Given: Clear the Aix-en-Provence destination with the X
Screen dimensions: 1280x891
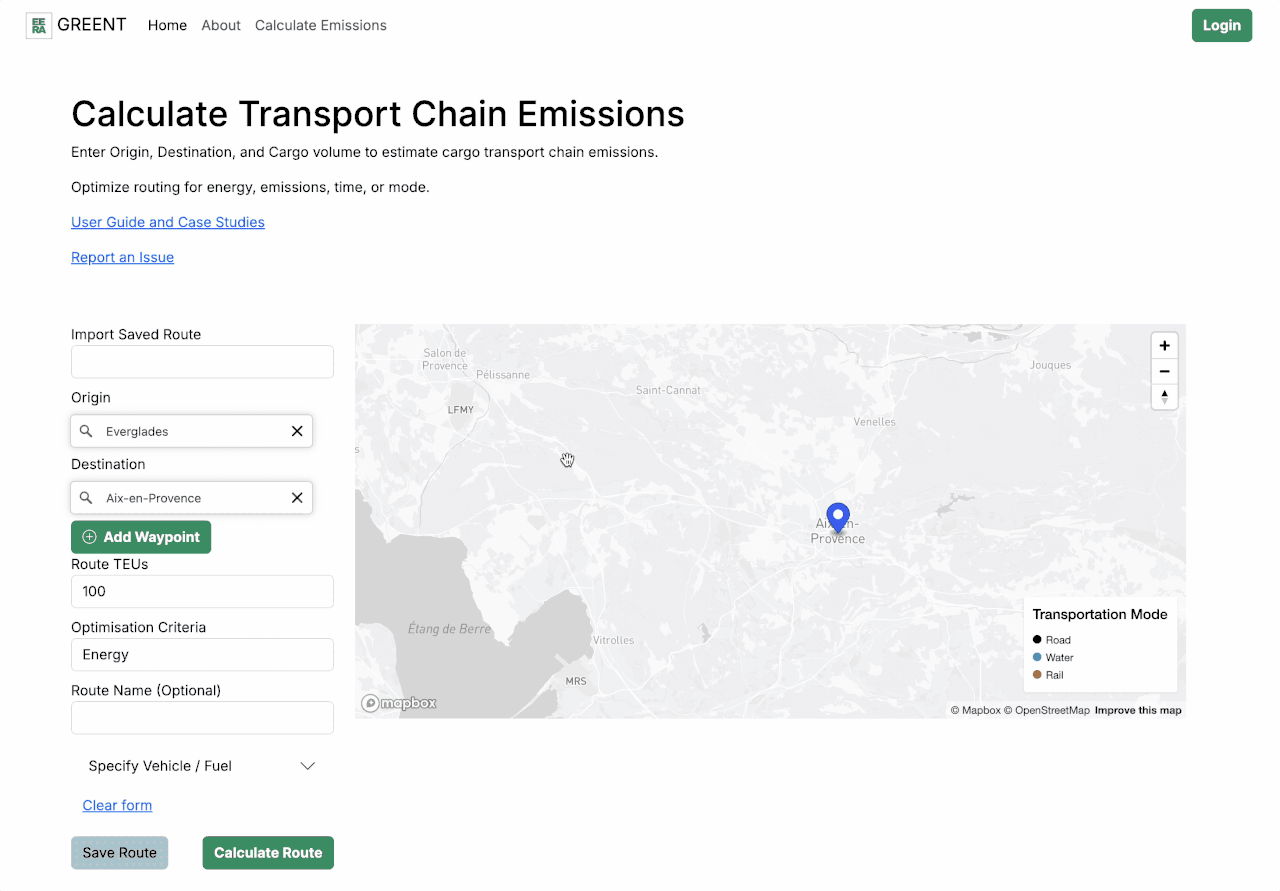Looking at the screenshot, I should [297, 497].
